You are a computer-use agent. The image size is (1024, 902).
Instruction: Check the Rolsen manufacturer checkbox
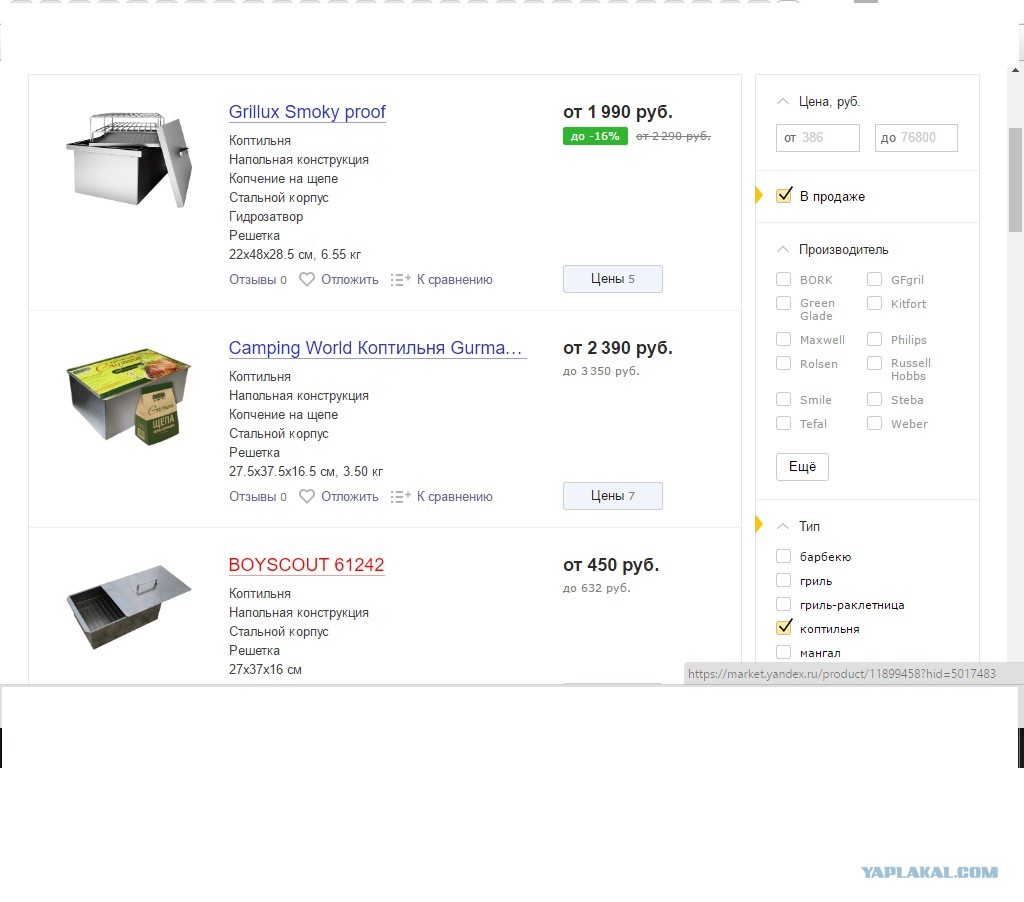click(x=783, y=363)
